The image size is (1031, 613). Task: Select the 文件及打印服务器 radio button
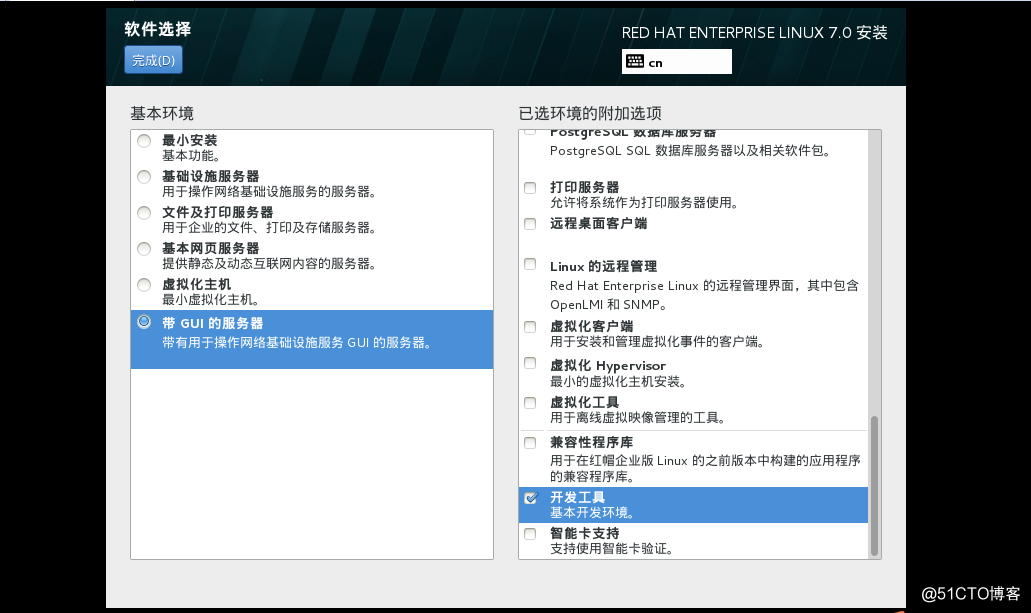[144, 213]
